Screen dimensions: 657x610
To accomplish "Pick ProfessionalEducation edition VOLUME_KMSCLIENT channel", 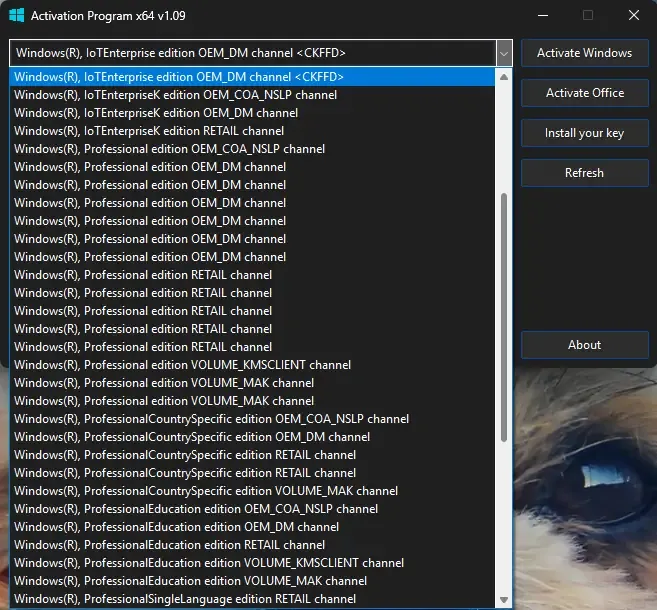I will pyautogui.click(x=252, y=563).
